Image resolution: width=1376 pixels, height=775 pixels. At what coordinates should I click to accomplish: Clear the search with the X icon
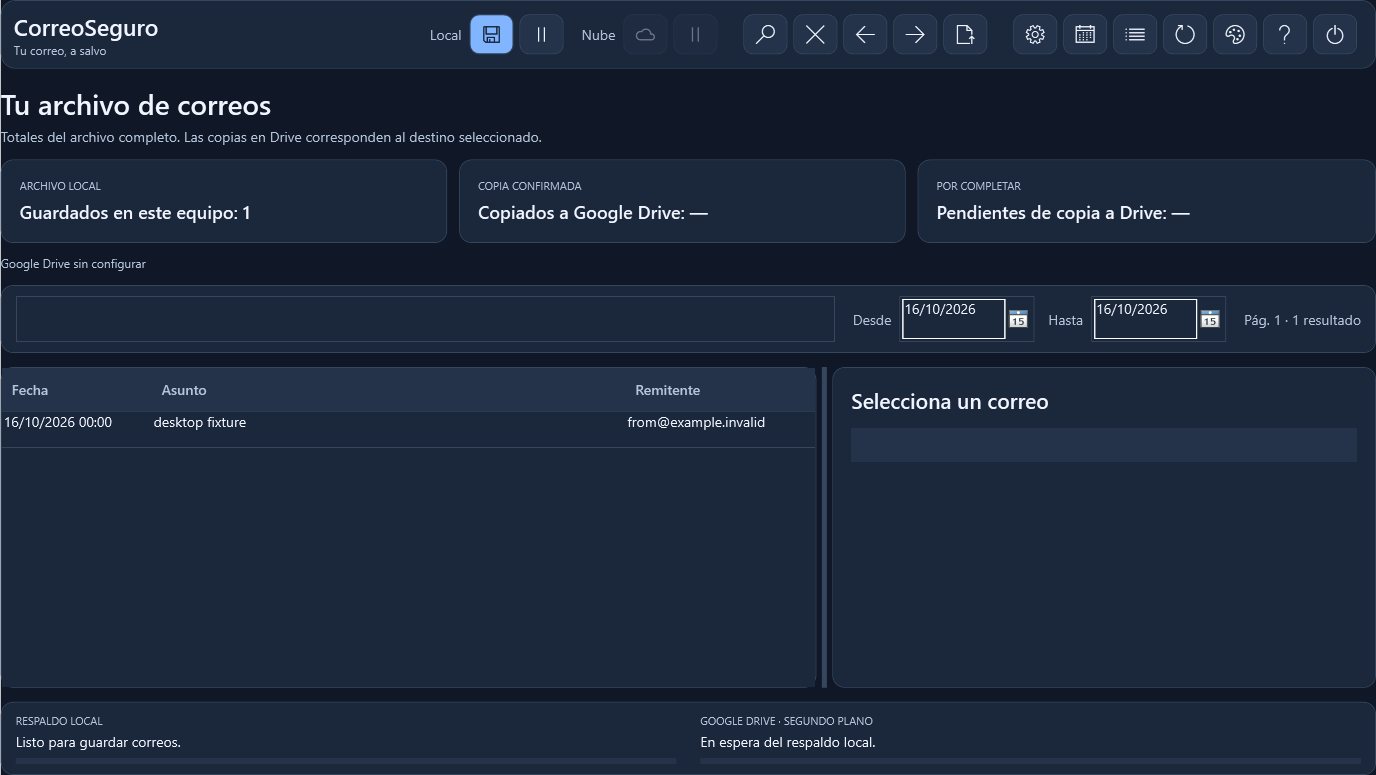pyautogui.click(x=815, y=35)
